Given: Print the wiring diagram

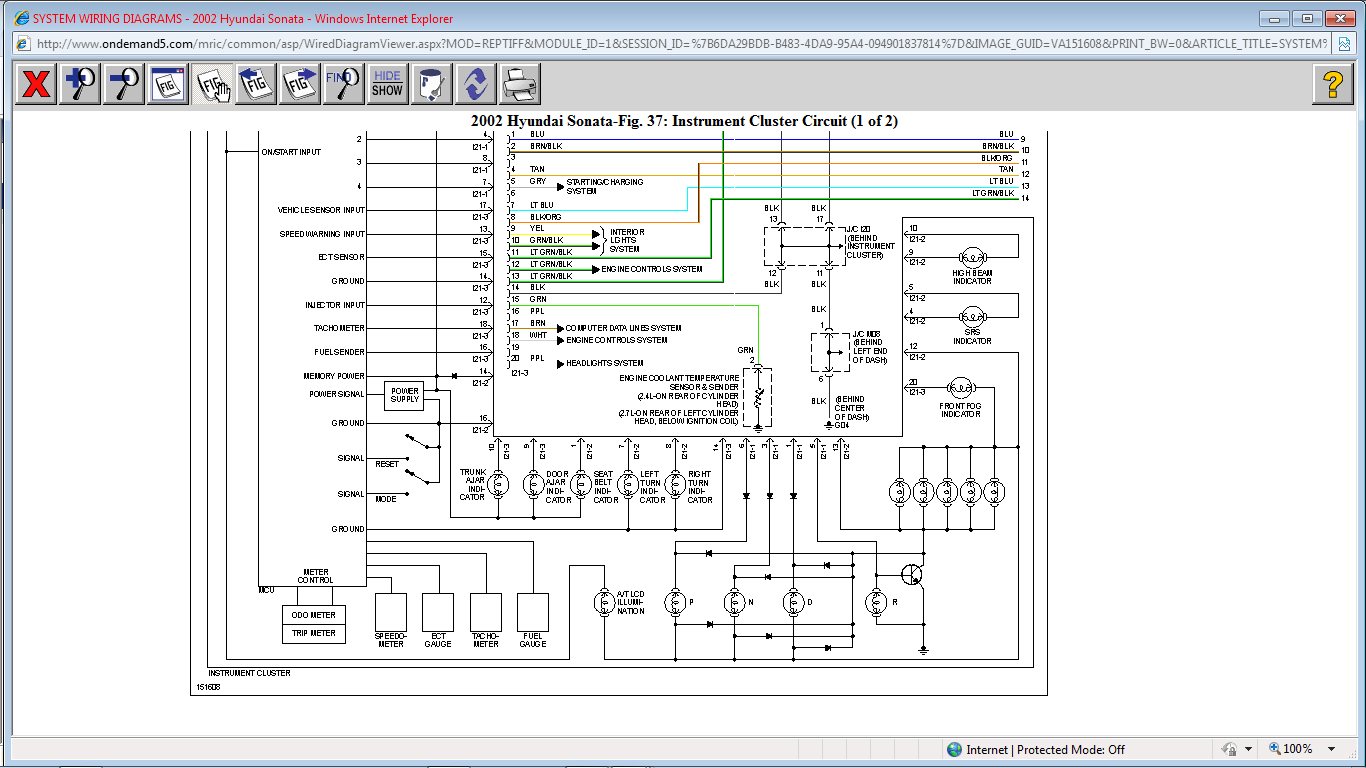Looking at the screenshot, I should [x=520, y=84].
